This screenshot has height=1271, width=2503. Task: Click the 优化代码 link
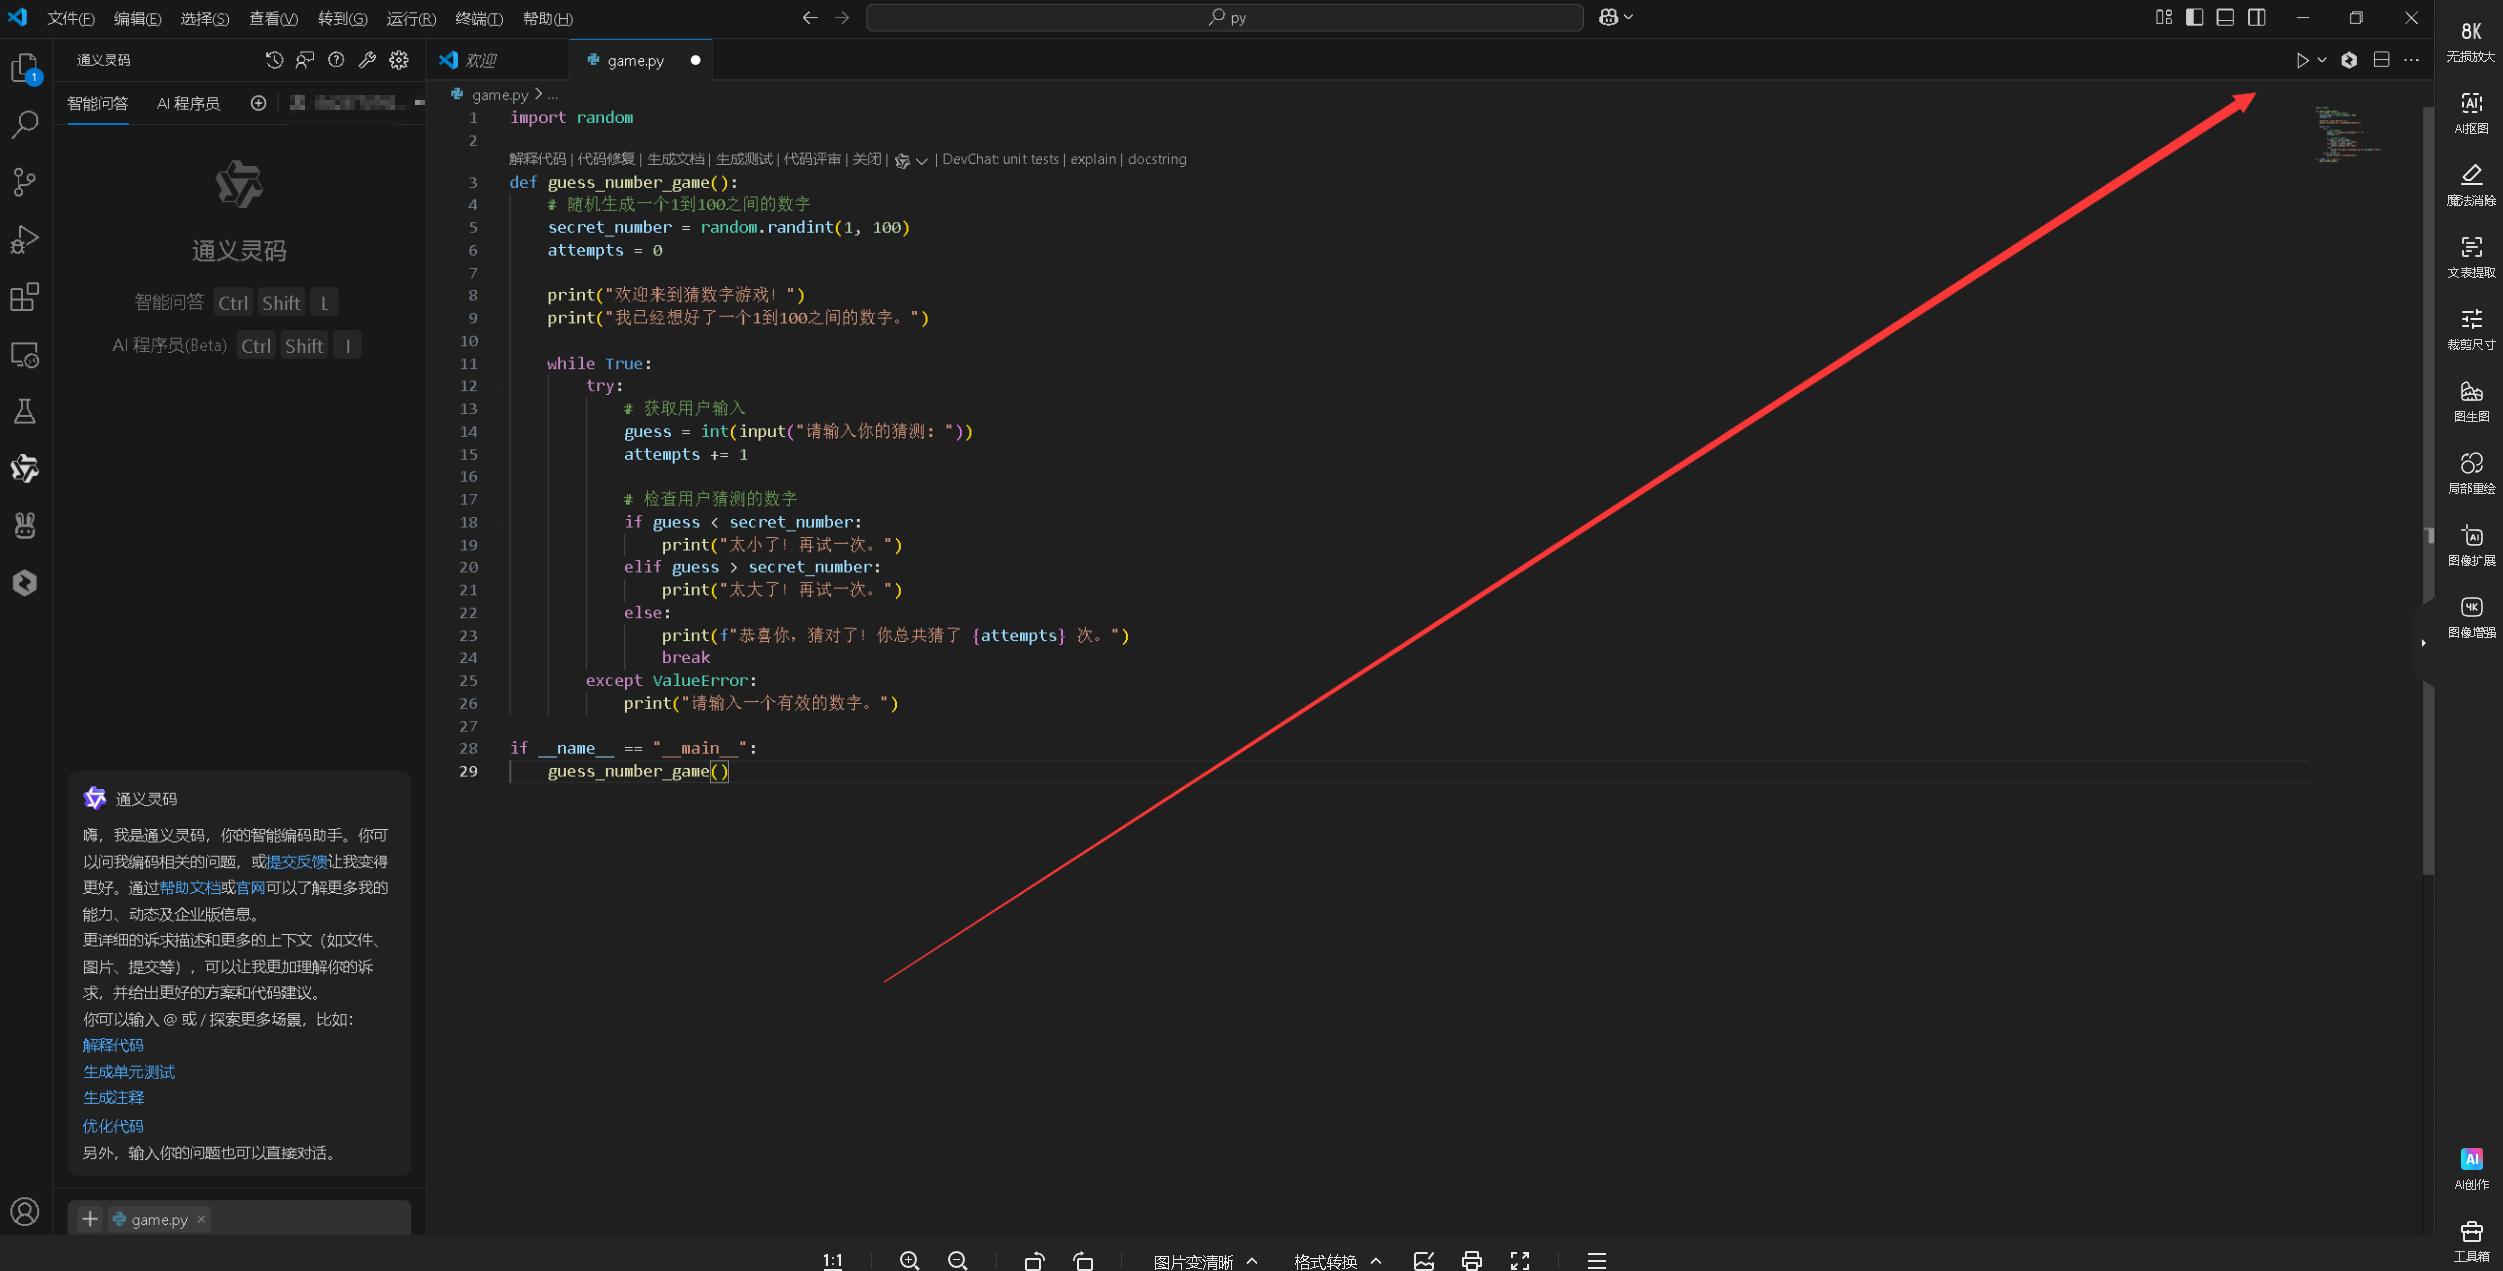tap(113, 1126)
